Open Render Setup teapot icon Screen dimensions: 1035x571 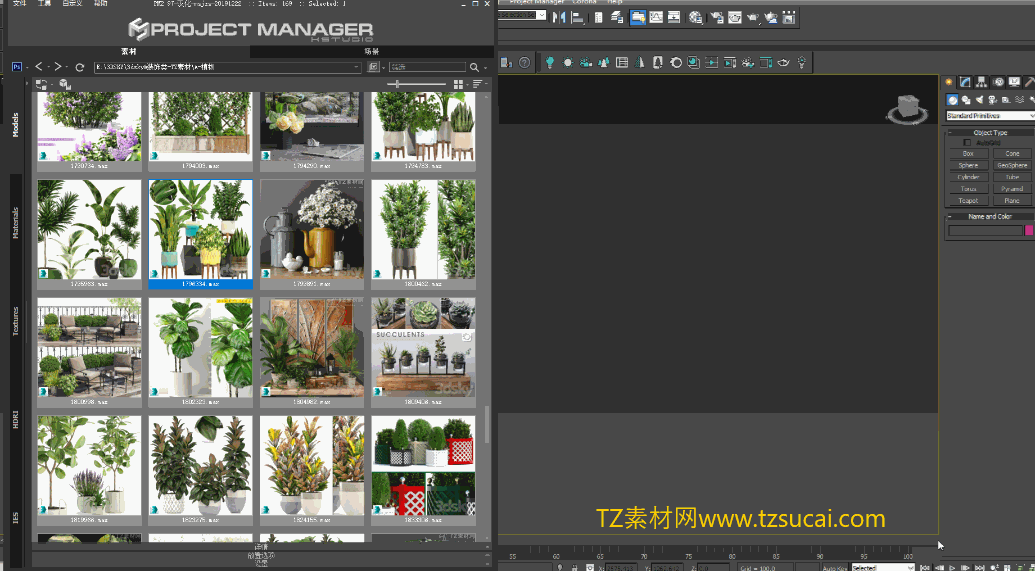[x=717, y=18]
